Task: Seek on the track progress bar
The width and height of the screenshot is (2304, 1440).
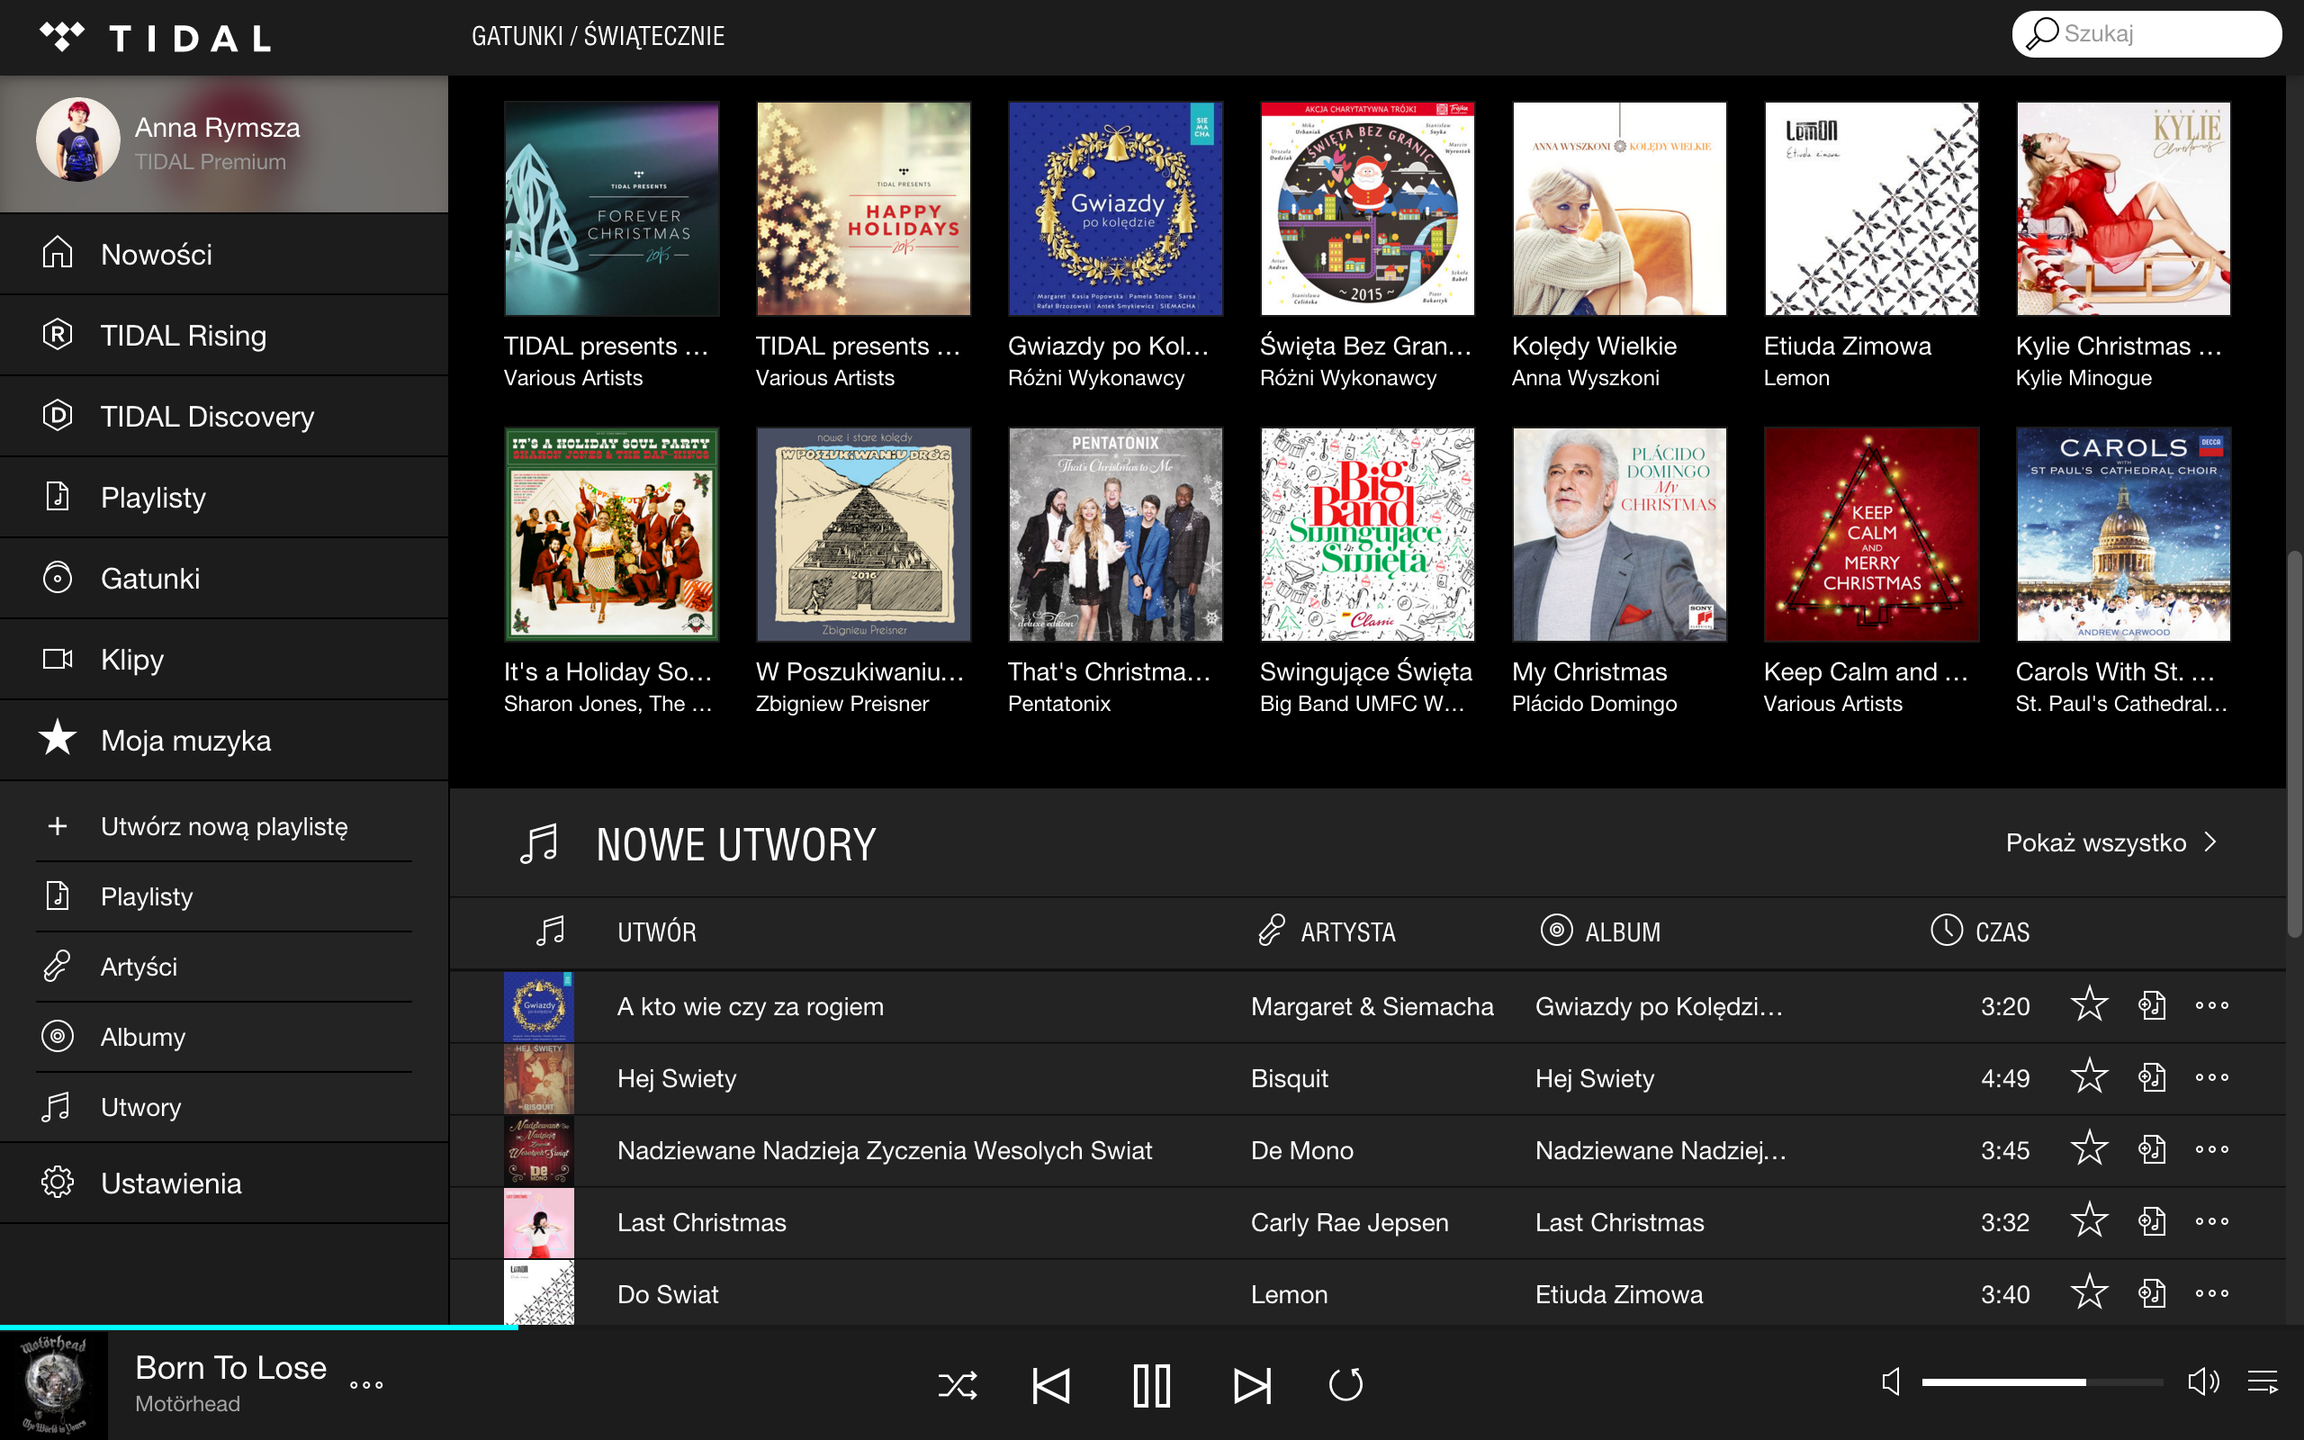Action: tap(1152, 1327)
